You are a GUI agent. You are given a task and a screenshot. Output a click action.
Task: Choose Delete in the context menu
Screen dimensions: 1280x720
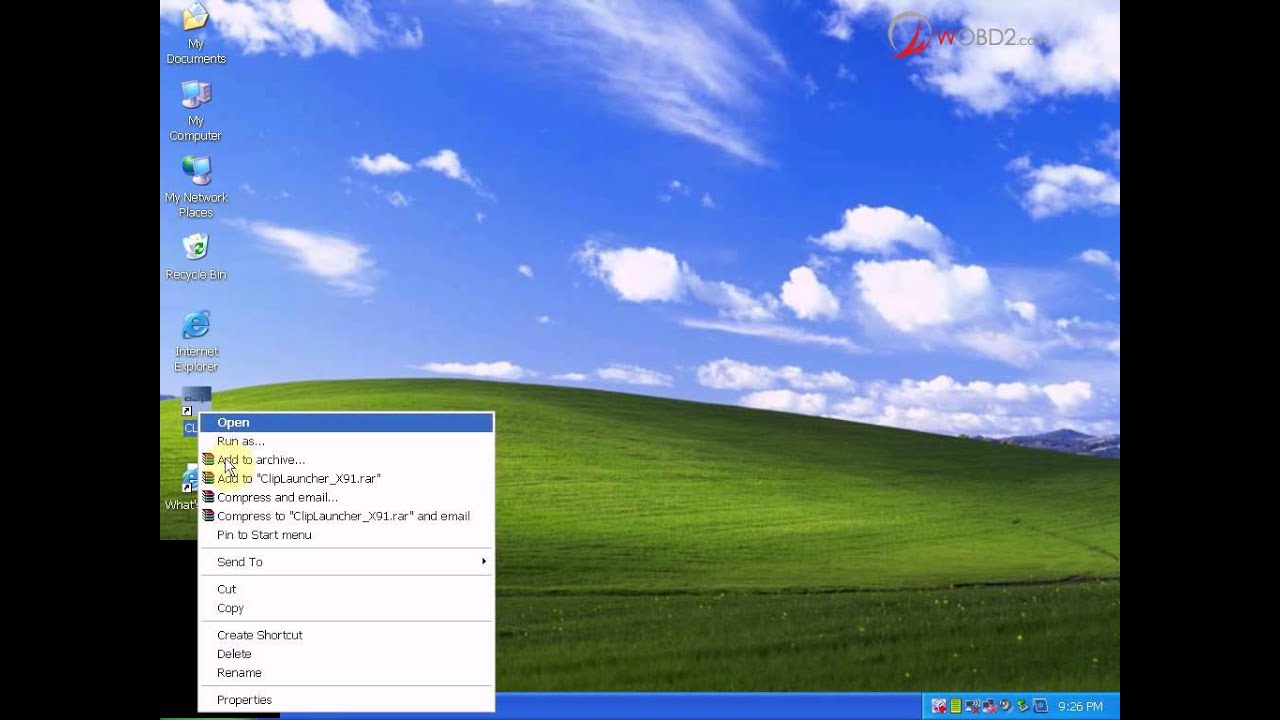346,654
